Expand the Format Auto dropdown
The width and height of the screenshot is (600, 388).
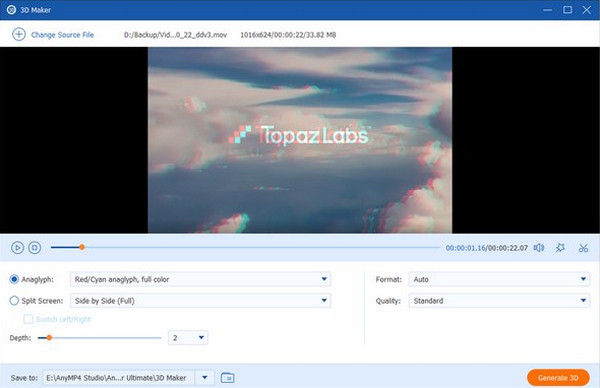pyautogui.click(x=499, y=279)
